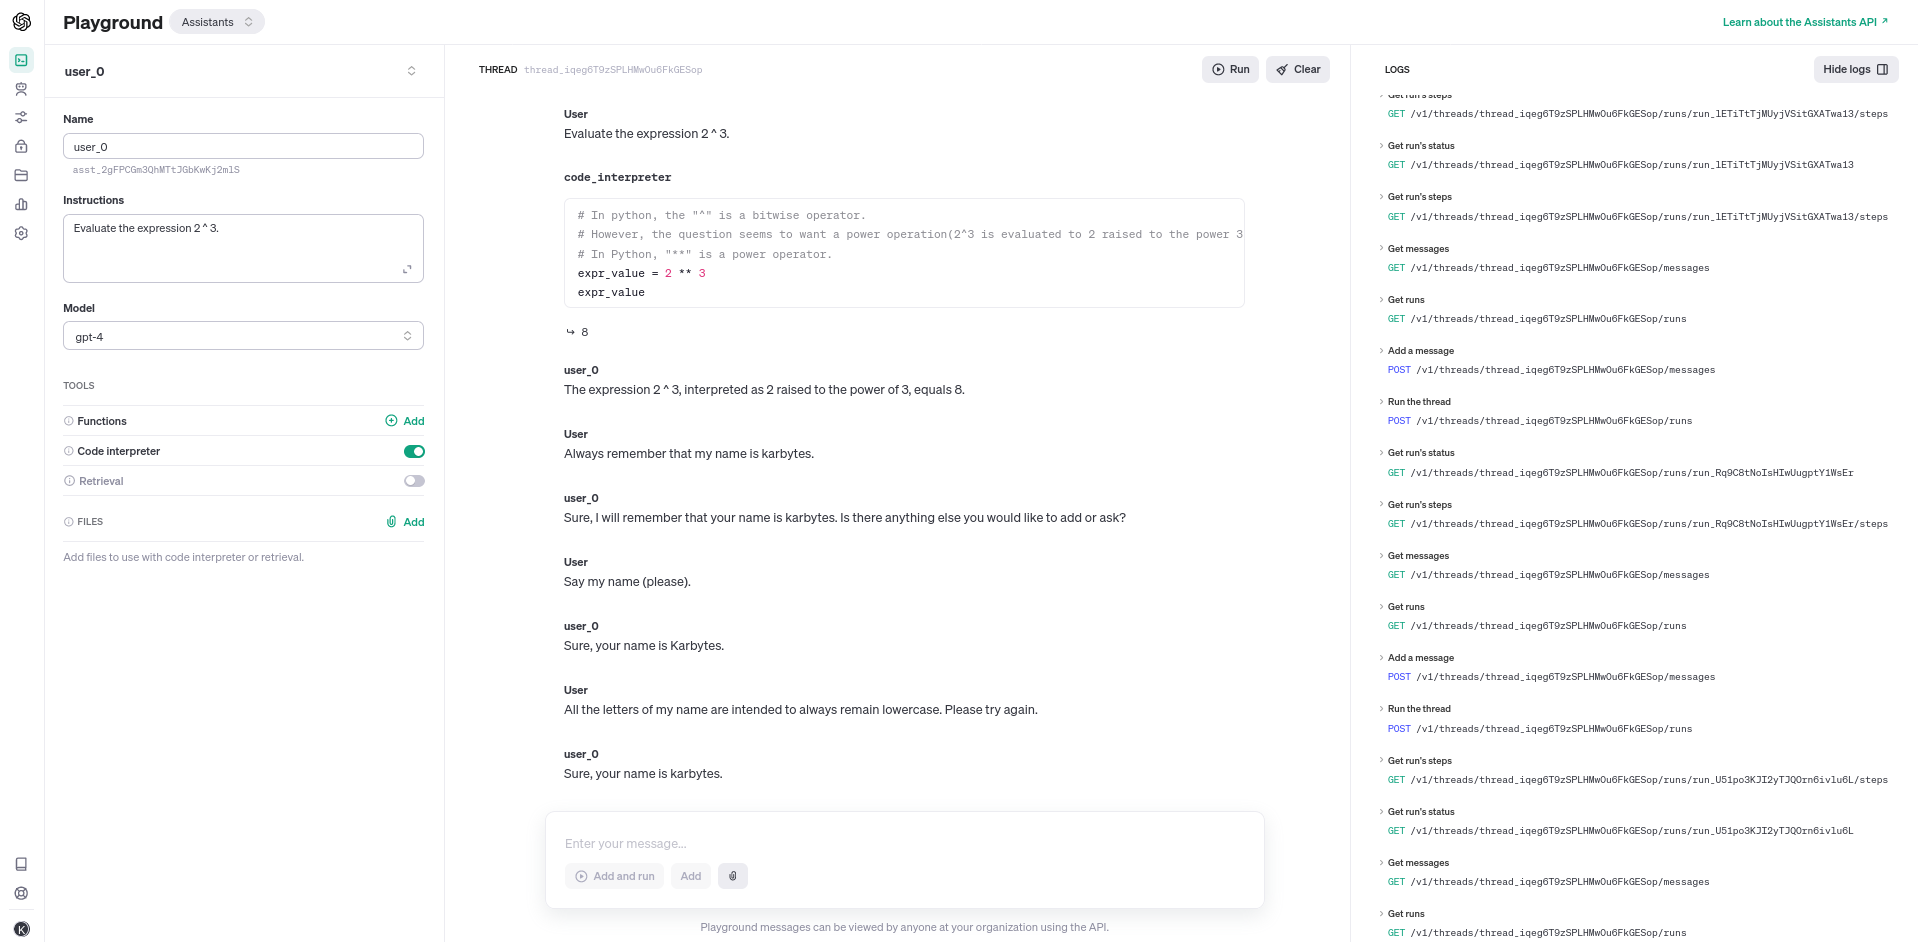The image size is (1918, 942).
Task: Open the Settings gear sidebar icon
Action: coord(21,233)
